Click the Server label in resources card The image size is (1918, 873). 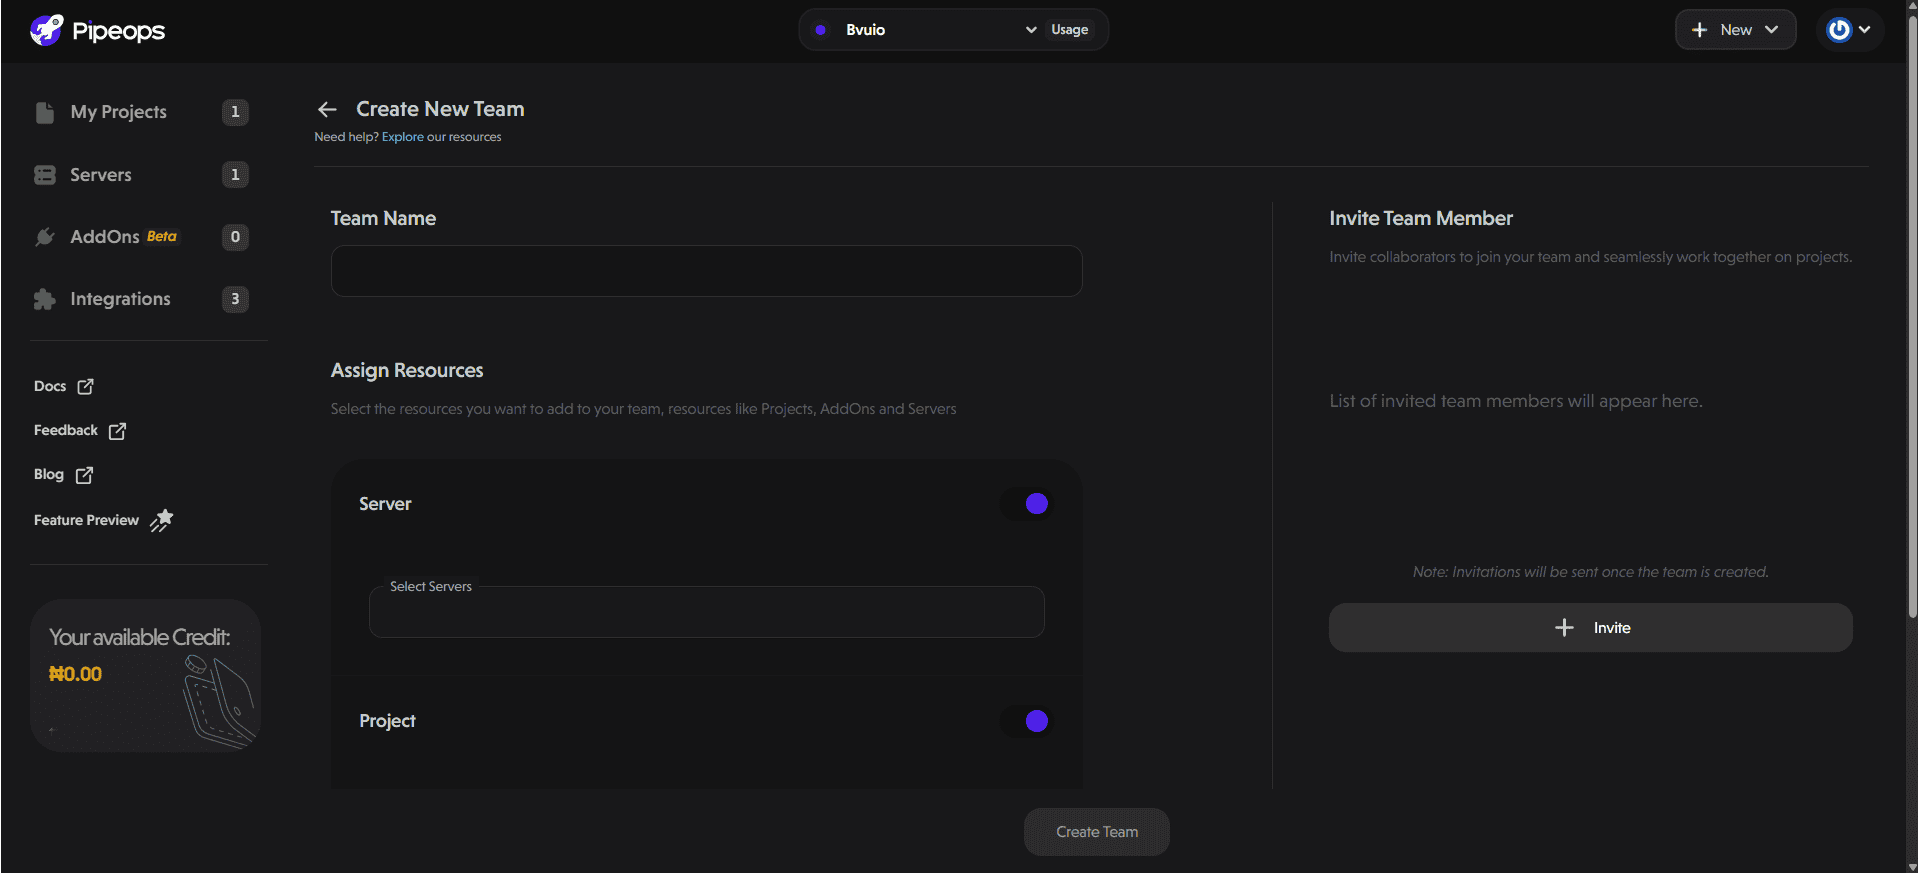point(385,504)
